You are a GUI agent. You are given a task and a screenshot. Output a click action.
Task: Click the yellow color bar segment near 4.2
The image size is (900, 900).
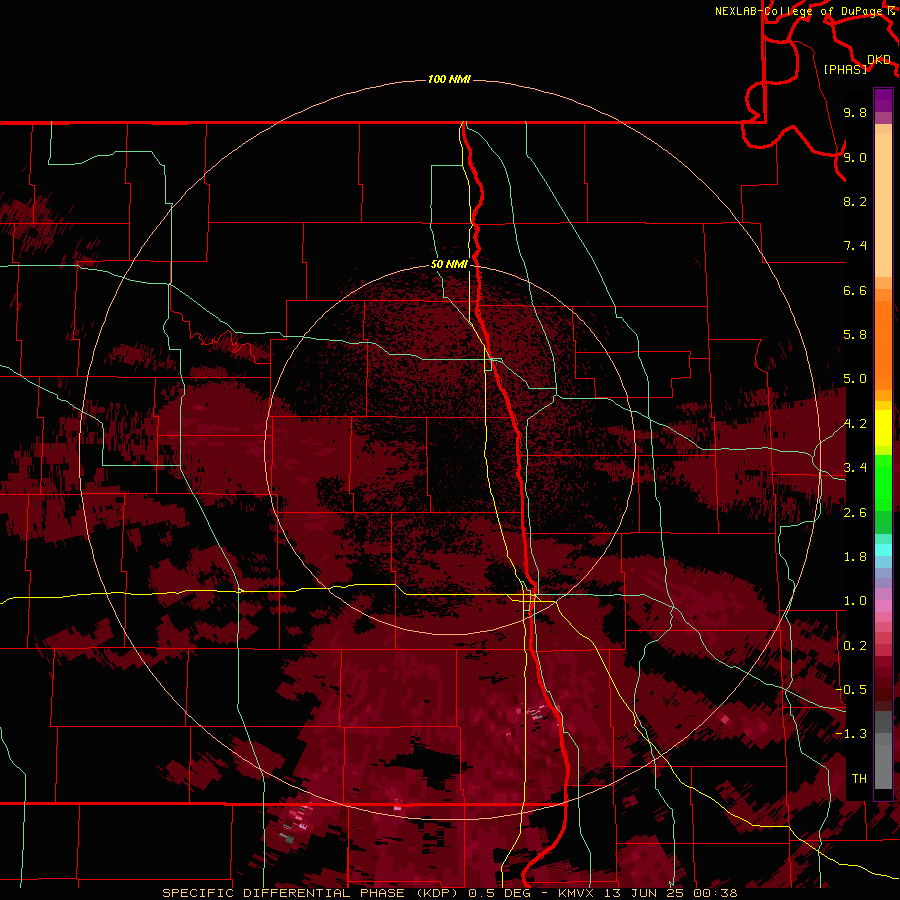883,428
